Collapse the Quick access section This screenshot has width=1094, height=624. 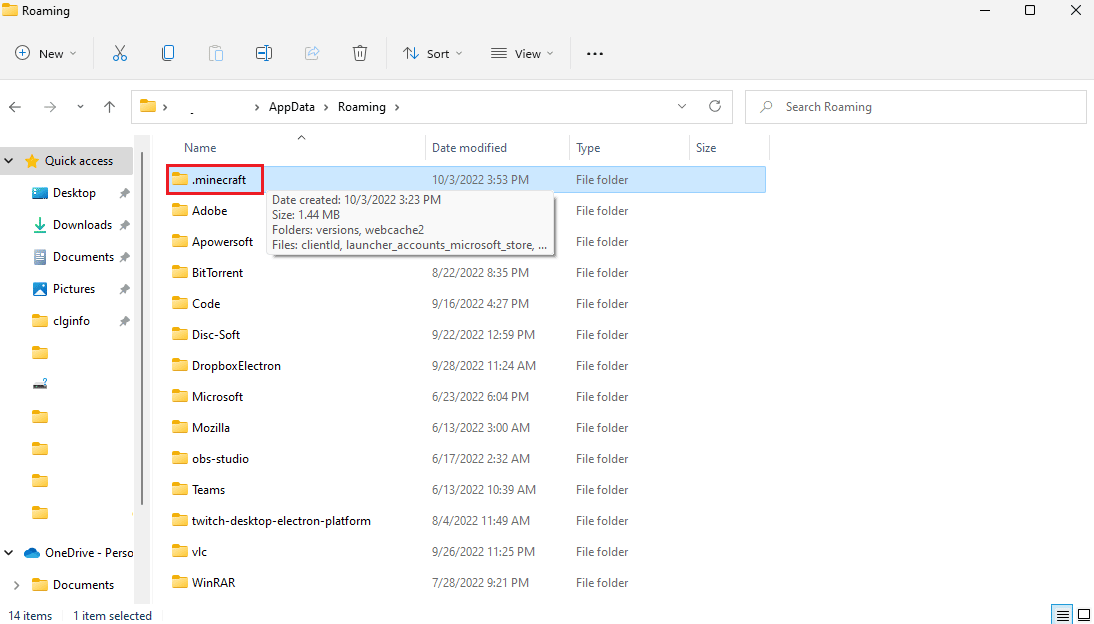pos(9,161)
